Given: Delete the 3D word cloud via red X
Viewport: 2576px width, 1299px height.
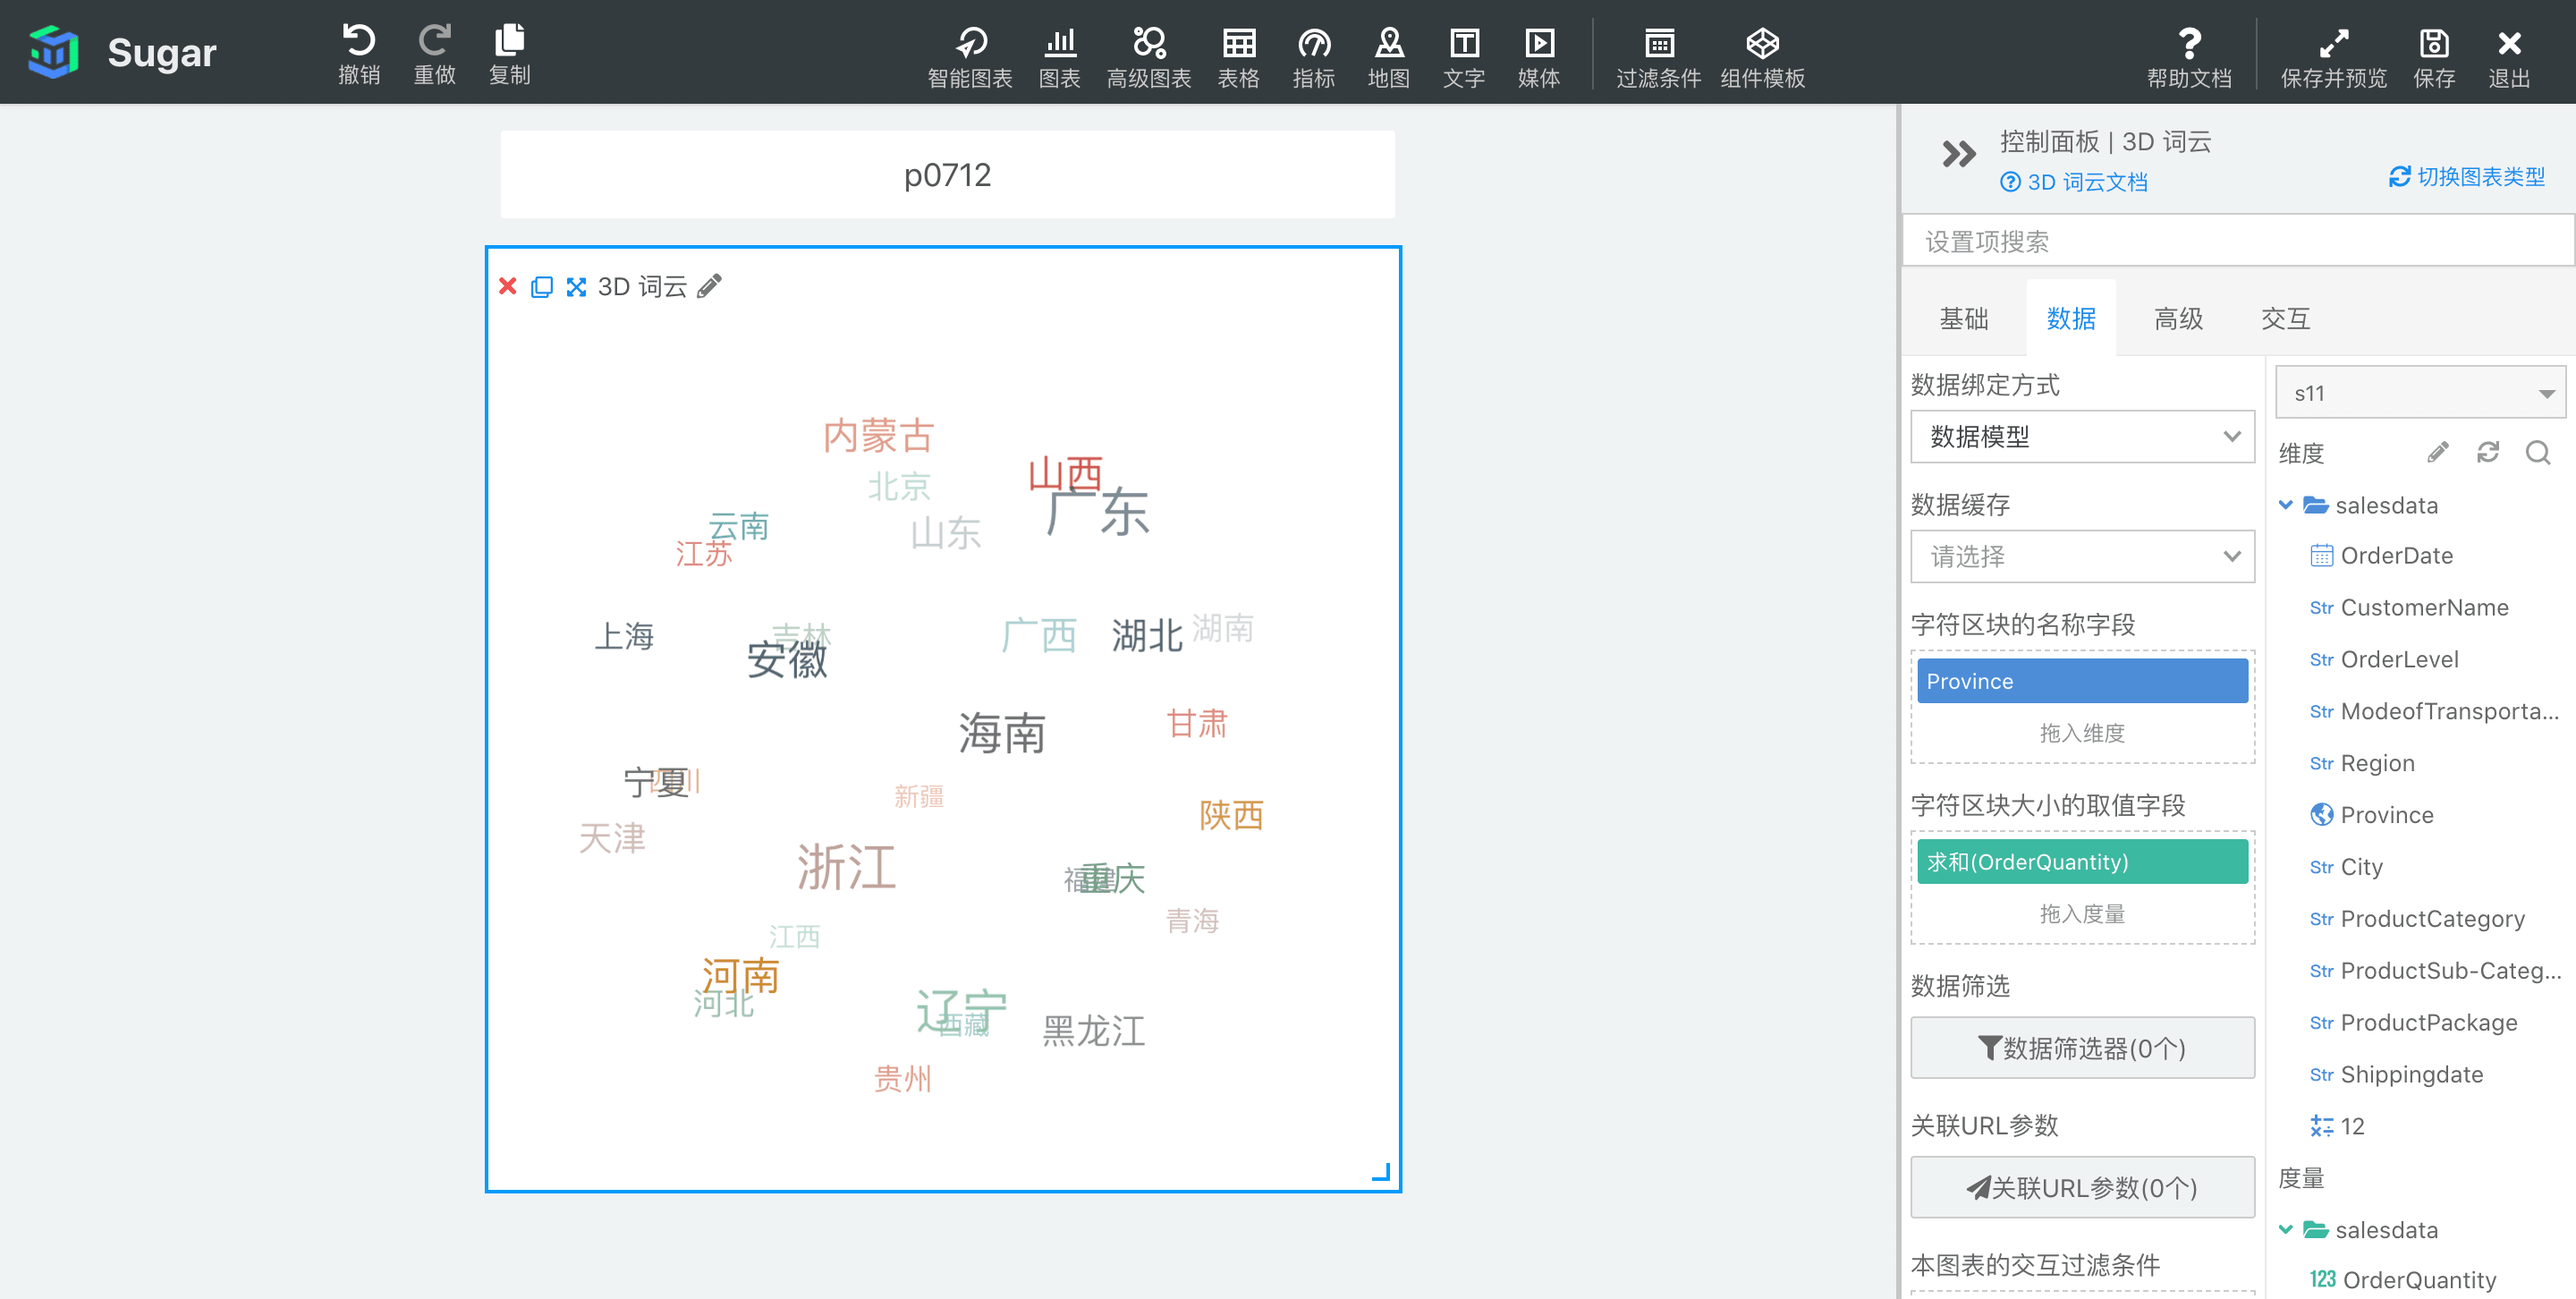Looking at the screenshot, I should 508,287.
